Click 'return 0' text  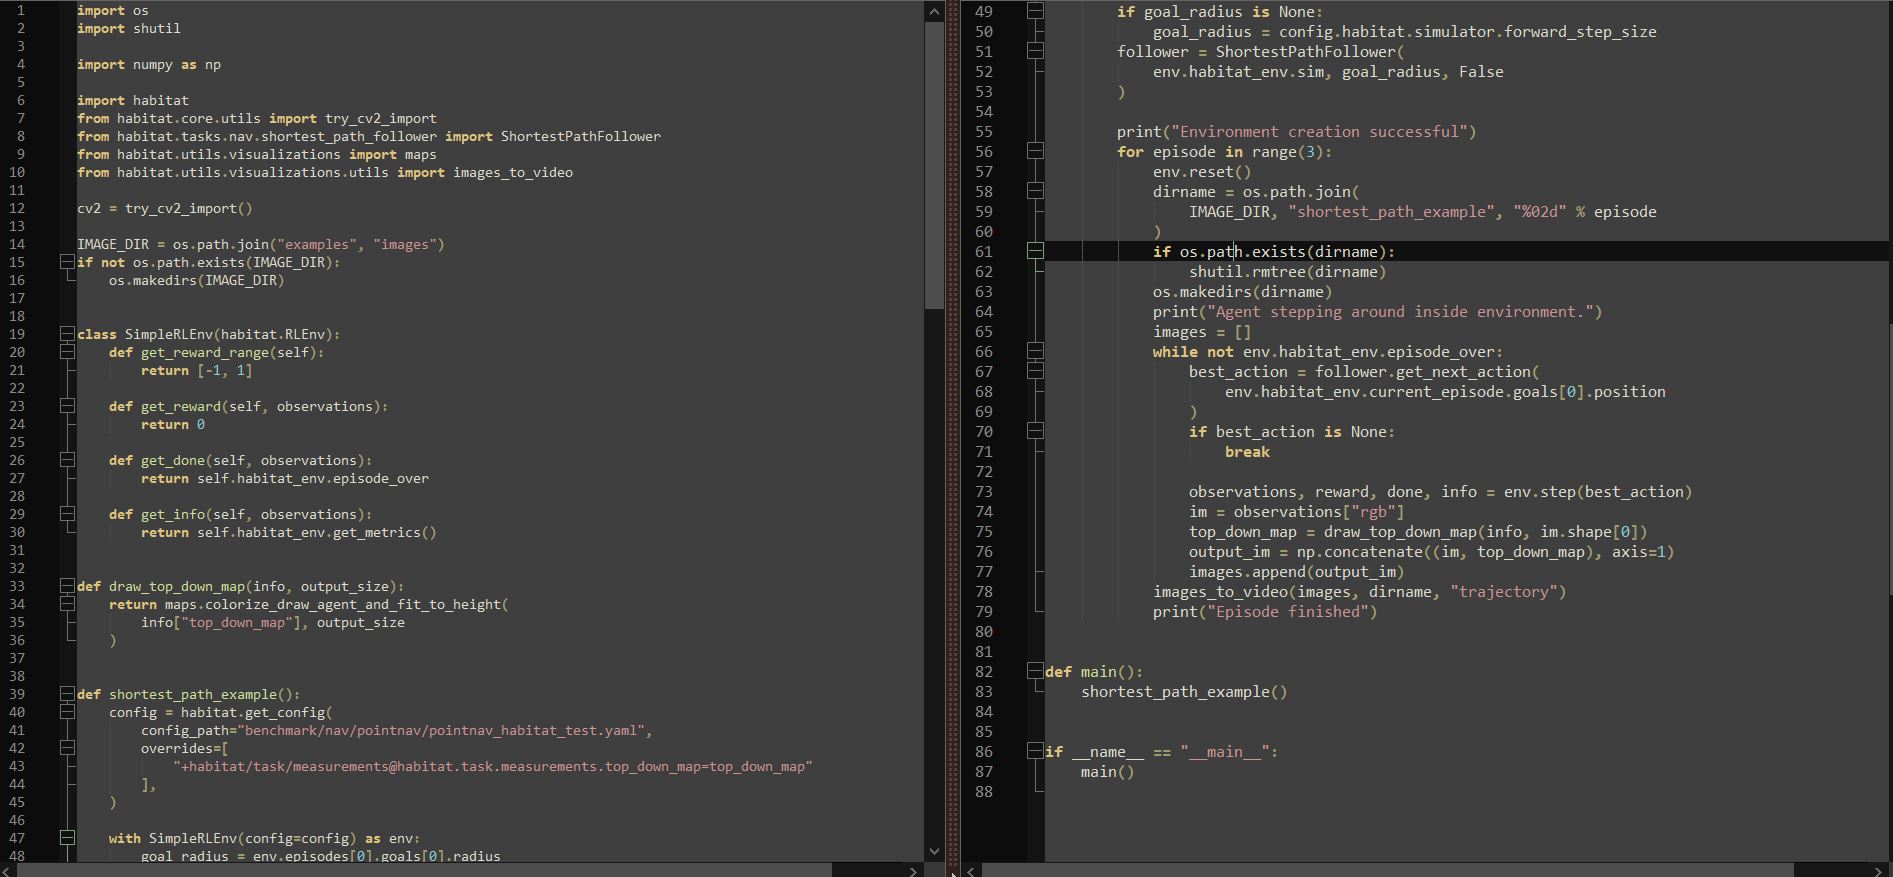173,424
